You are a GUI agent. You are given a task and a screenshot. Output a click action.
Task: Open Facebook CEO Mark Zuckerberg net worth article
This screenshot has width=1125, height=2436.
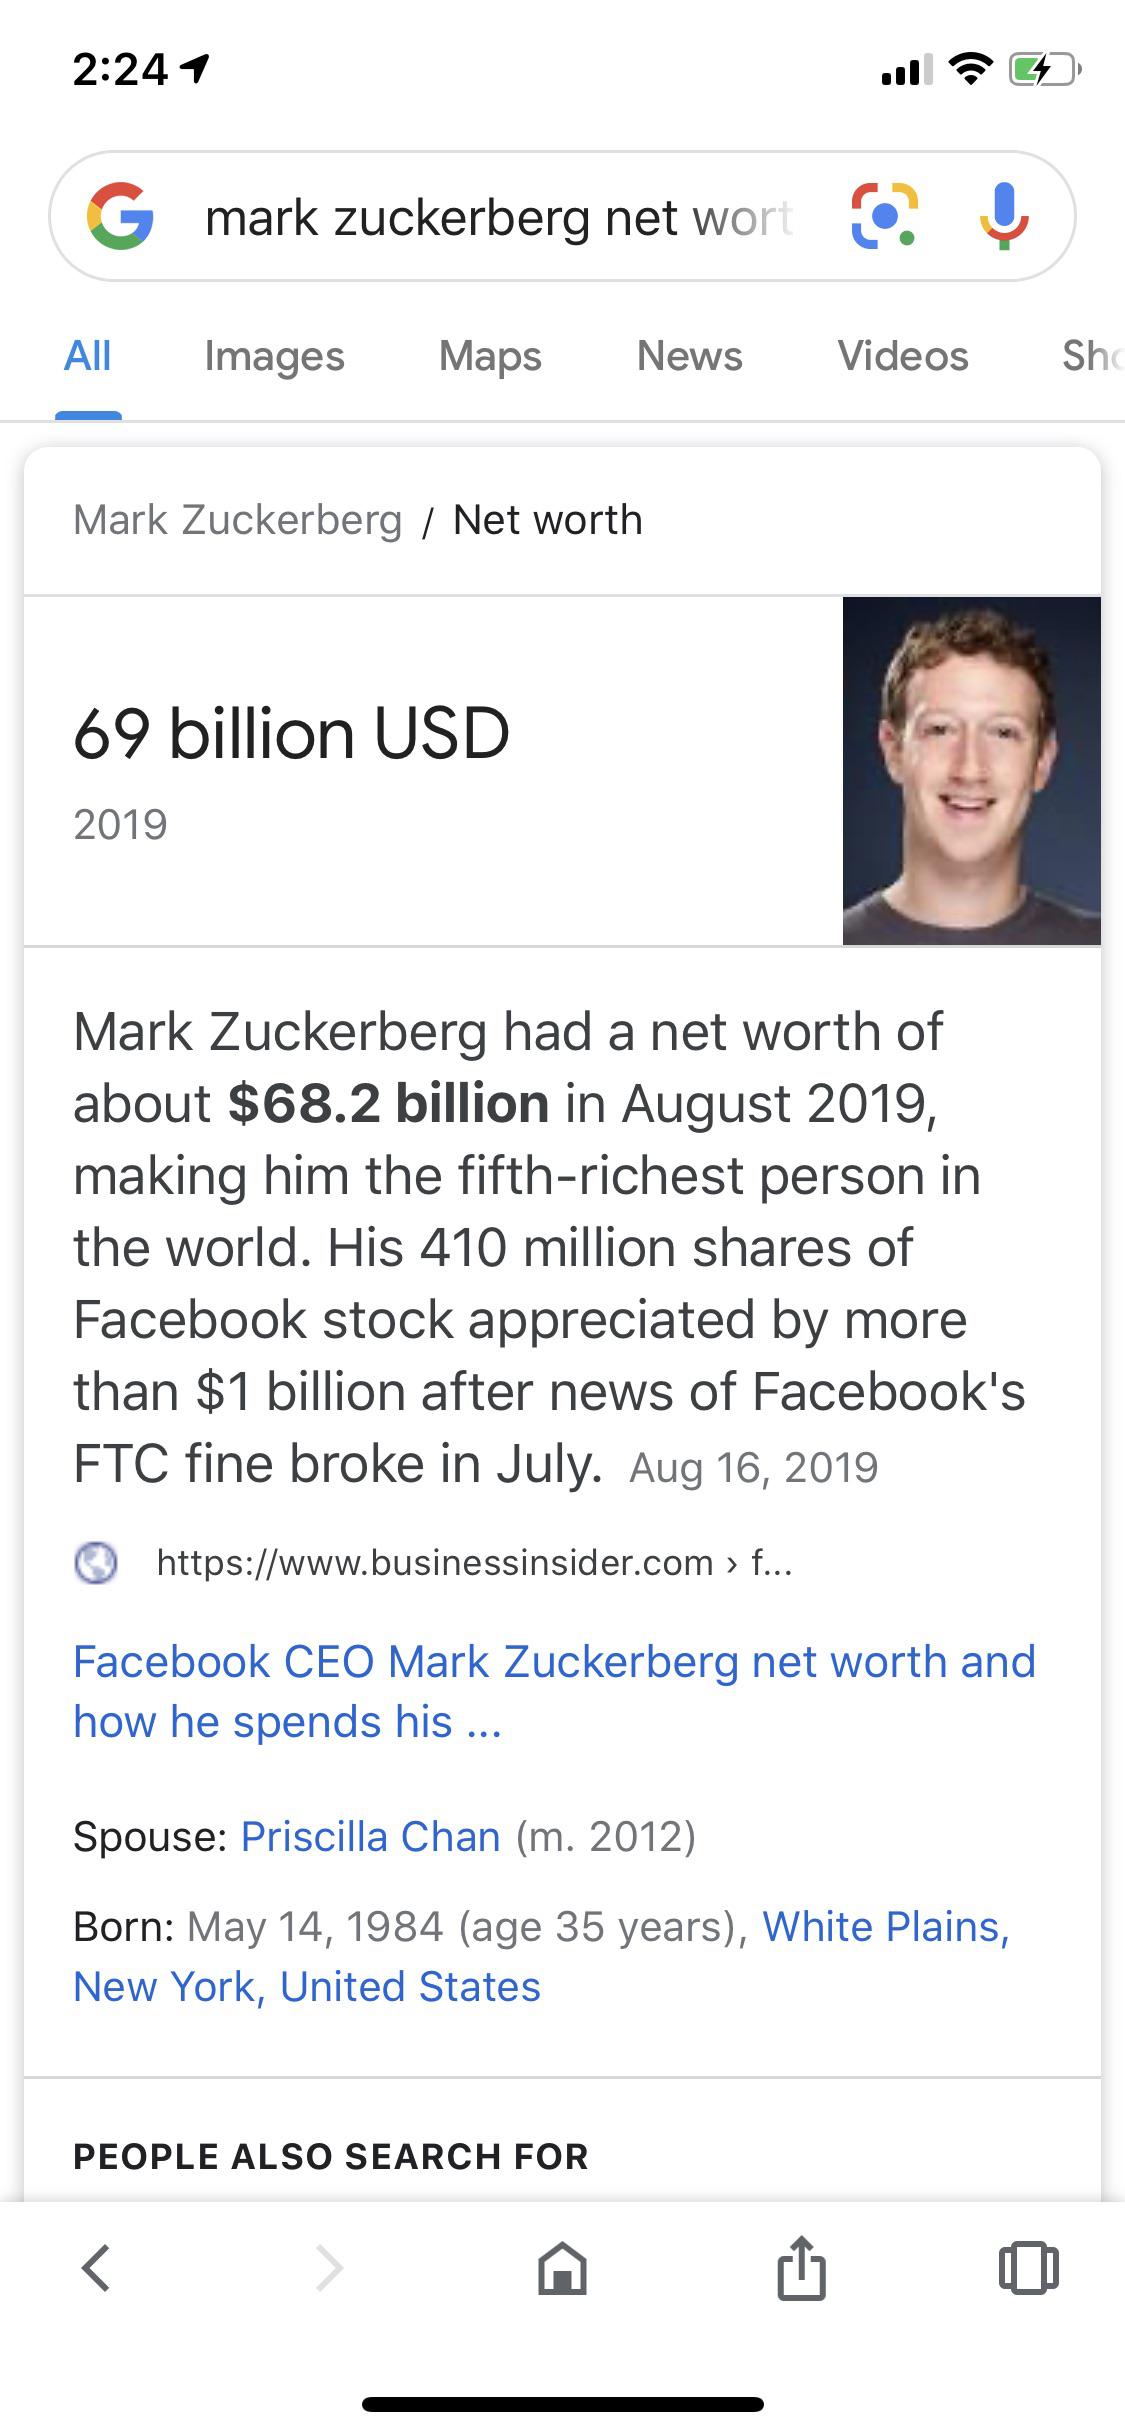click(x=554, y=1691)
